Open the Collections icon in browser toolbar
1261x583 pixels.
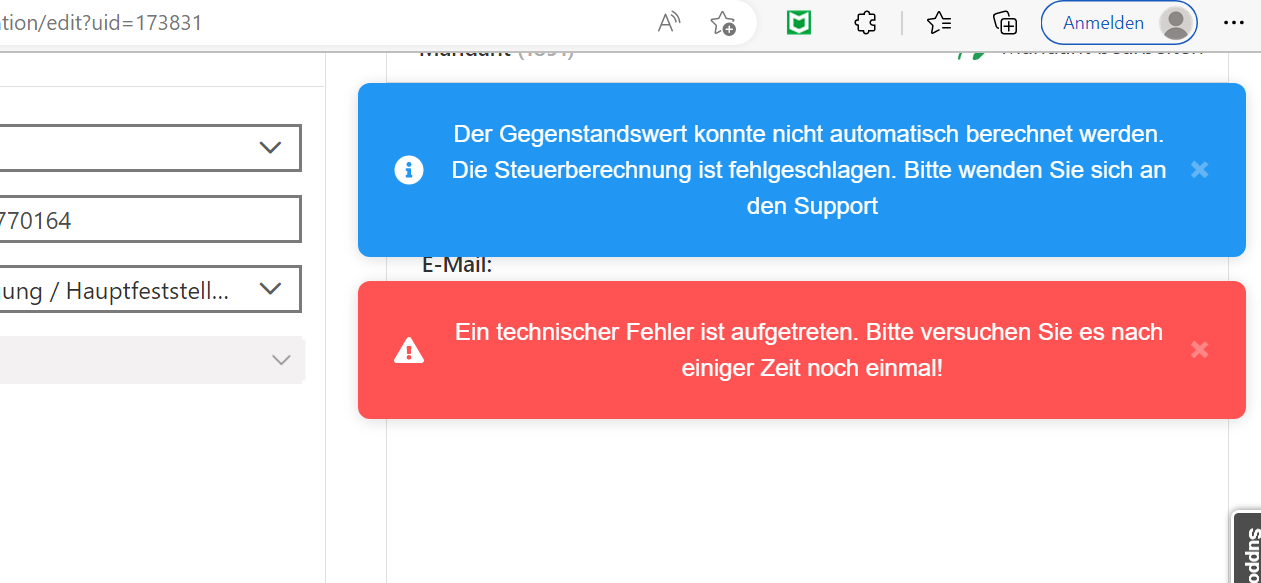(1004, 23)
